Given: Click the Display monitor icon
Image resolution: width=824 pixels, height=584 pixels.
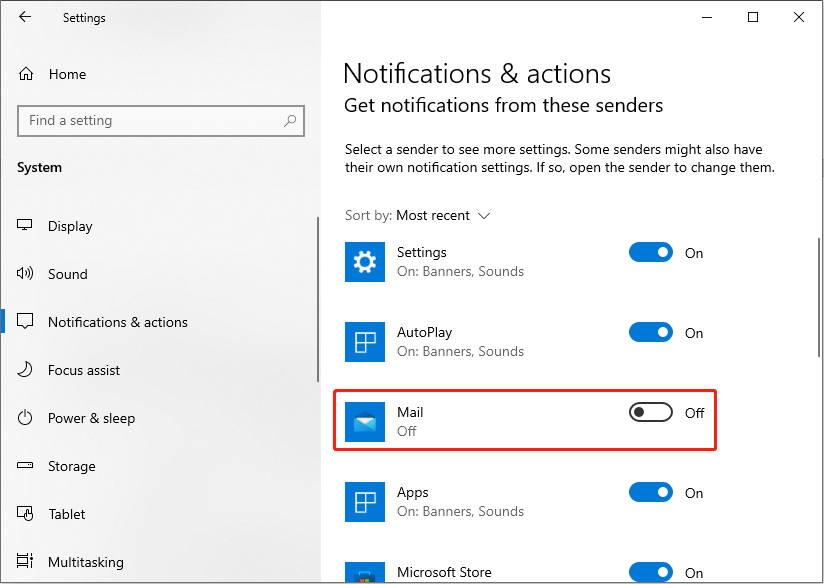Looking at the screenshot, I should [x=25, y=225].
